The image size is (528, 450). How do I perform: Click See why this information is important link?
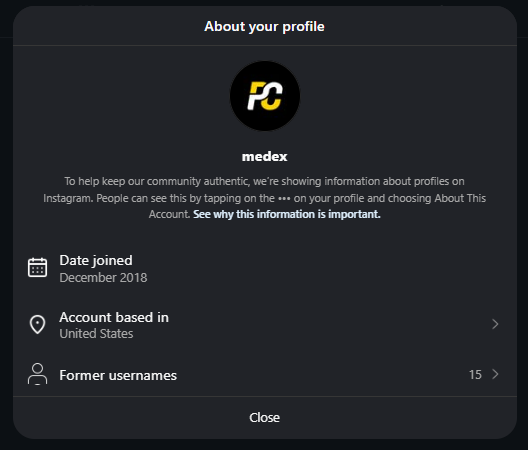coord(287,214)
